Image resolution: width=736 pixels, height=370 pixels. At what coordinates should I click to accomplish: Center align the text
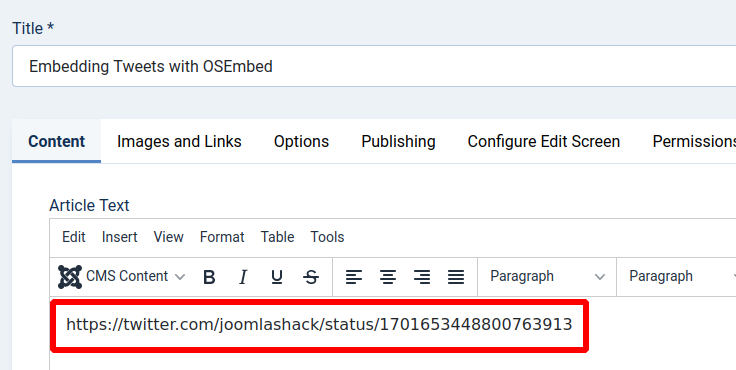point(388,277)
